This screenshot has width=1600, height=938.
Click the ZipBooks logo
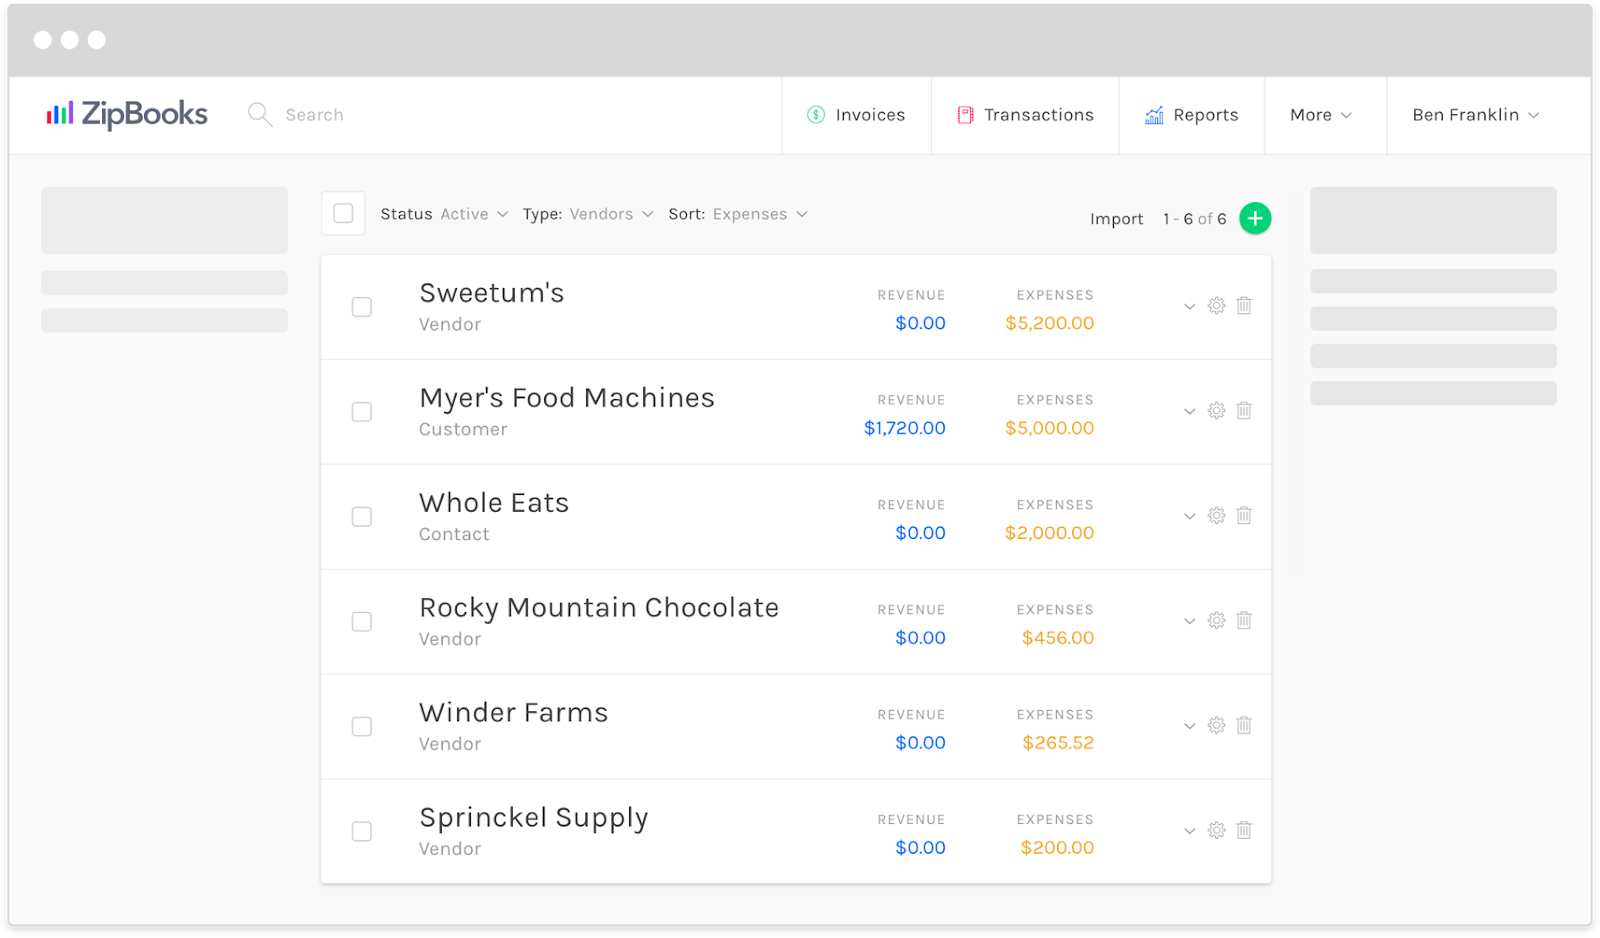127,115
